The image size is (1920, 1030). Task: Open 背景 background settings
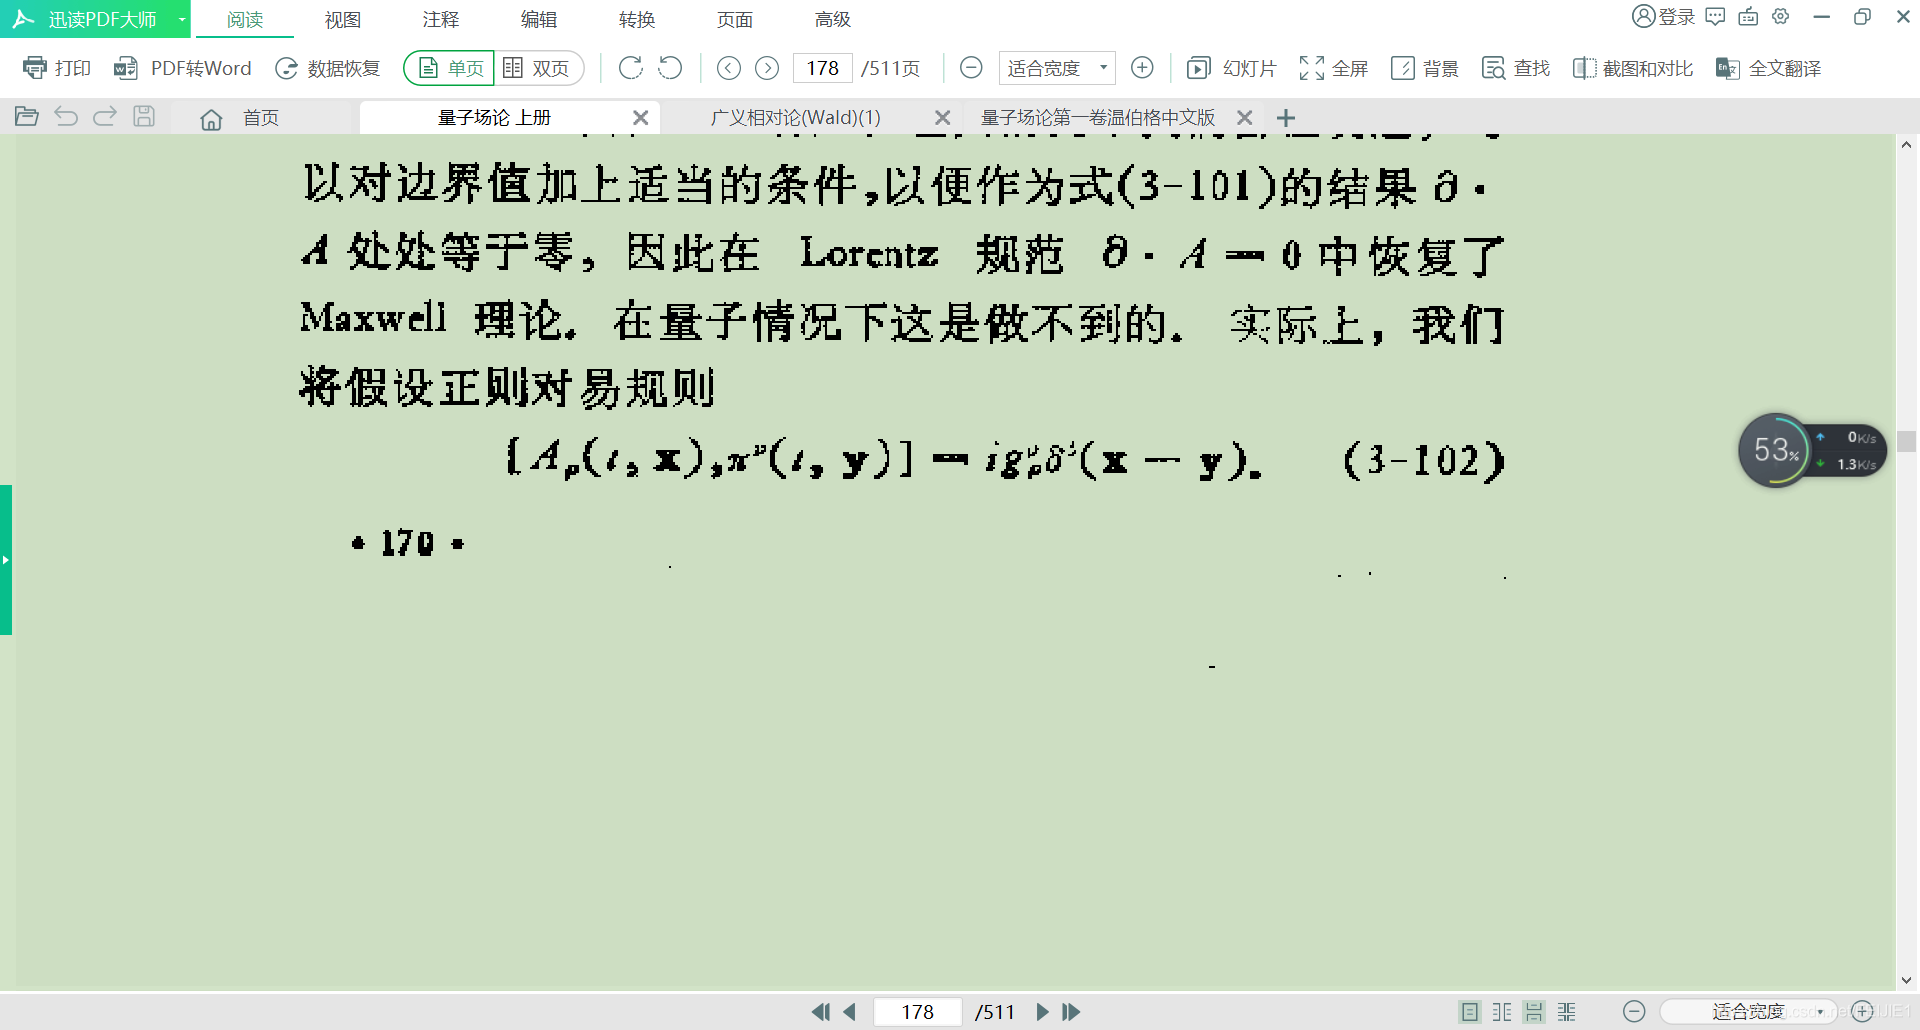coord(1425,68)
